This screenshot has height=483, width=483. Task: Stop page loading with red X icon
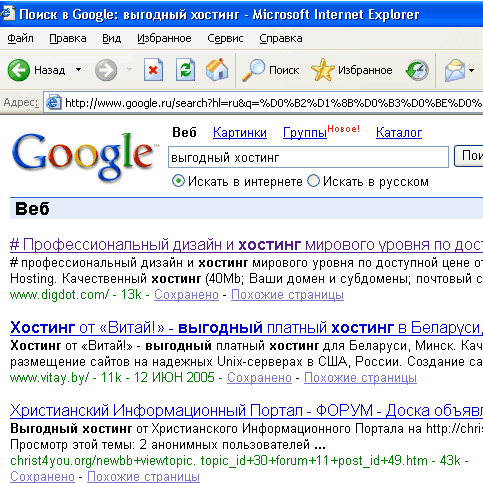tap(153, 70)
